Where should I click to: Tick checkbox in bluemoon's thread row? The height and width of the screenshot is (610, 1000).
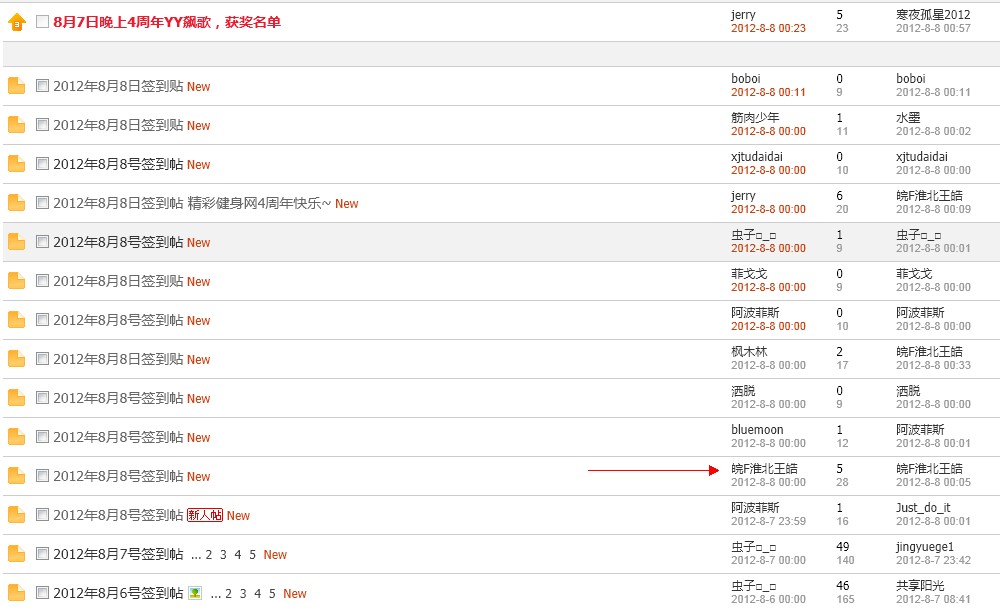[42, 435]
